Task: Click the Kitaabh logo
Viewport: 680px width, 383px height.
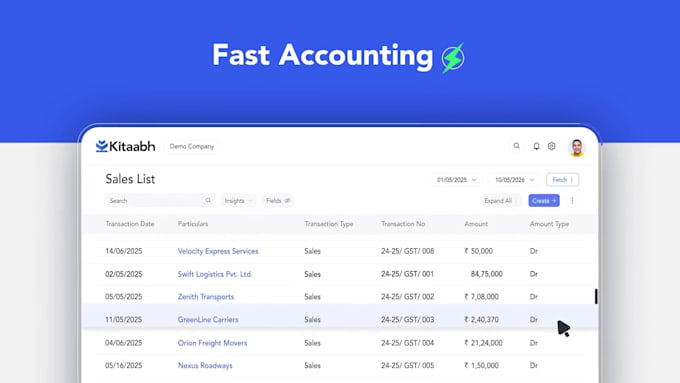Action: tap(125, 146)
